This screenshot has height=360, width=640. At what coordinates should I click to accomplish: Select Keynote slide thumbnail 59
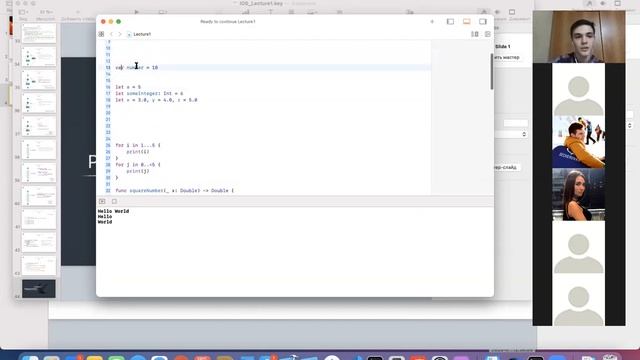tap(39, 173)
